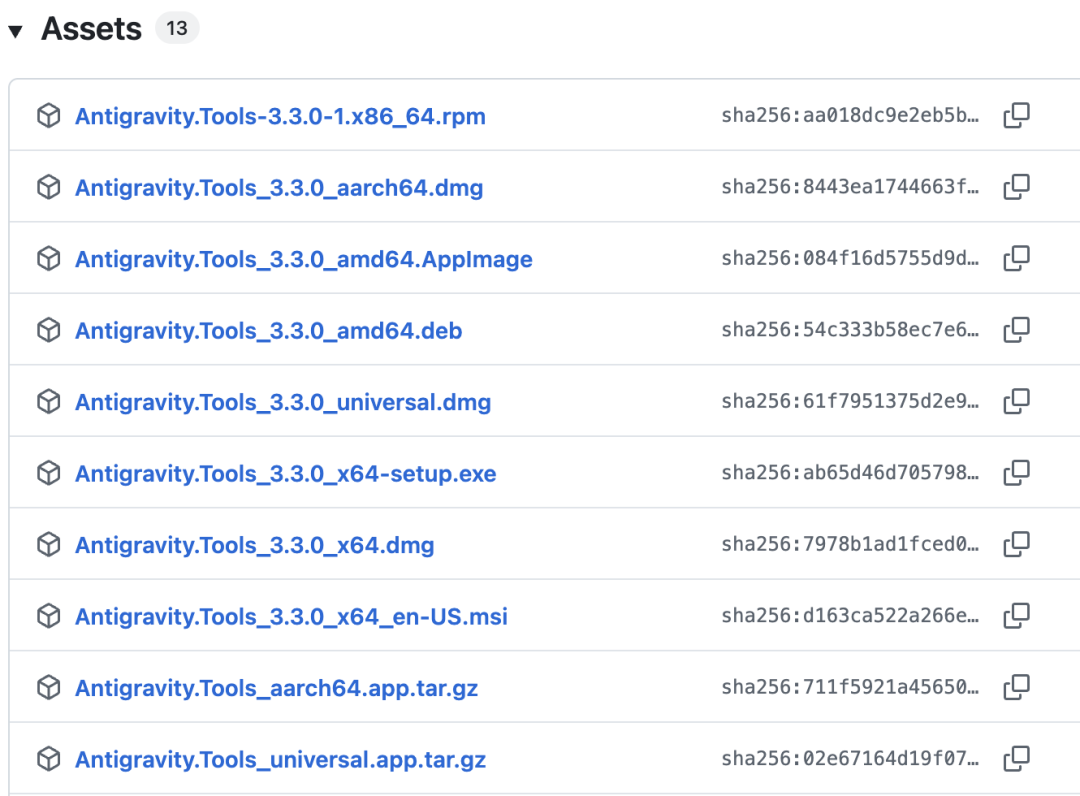
Task: Select hash text sha256:ab65d46d705798…
Action: pos(850,472)
